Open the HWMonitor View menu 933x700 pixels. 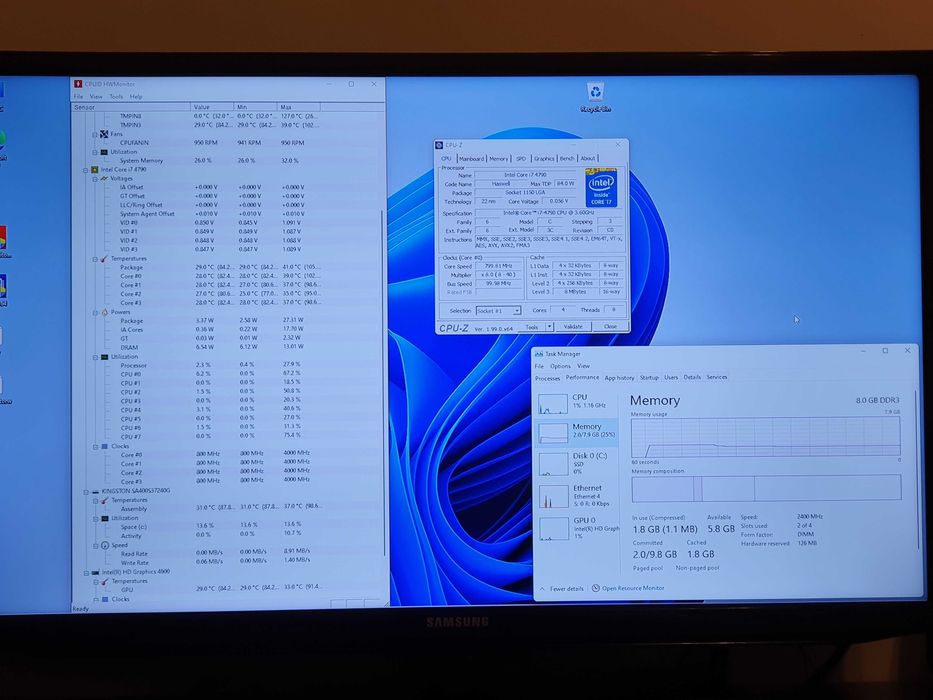tap(96, 96)
